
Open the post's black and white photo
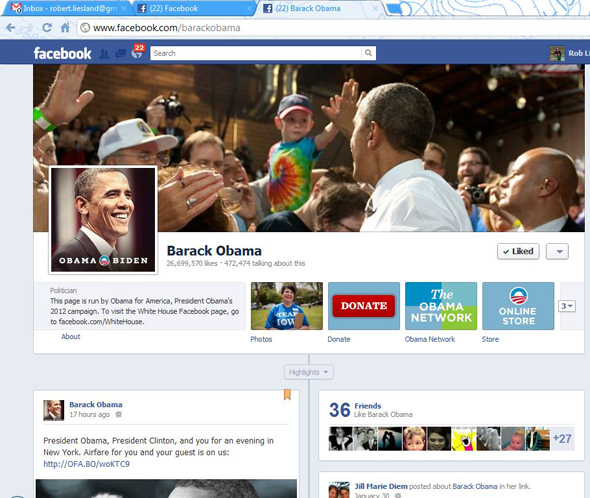pos(166,489)
